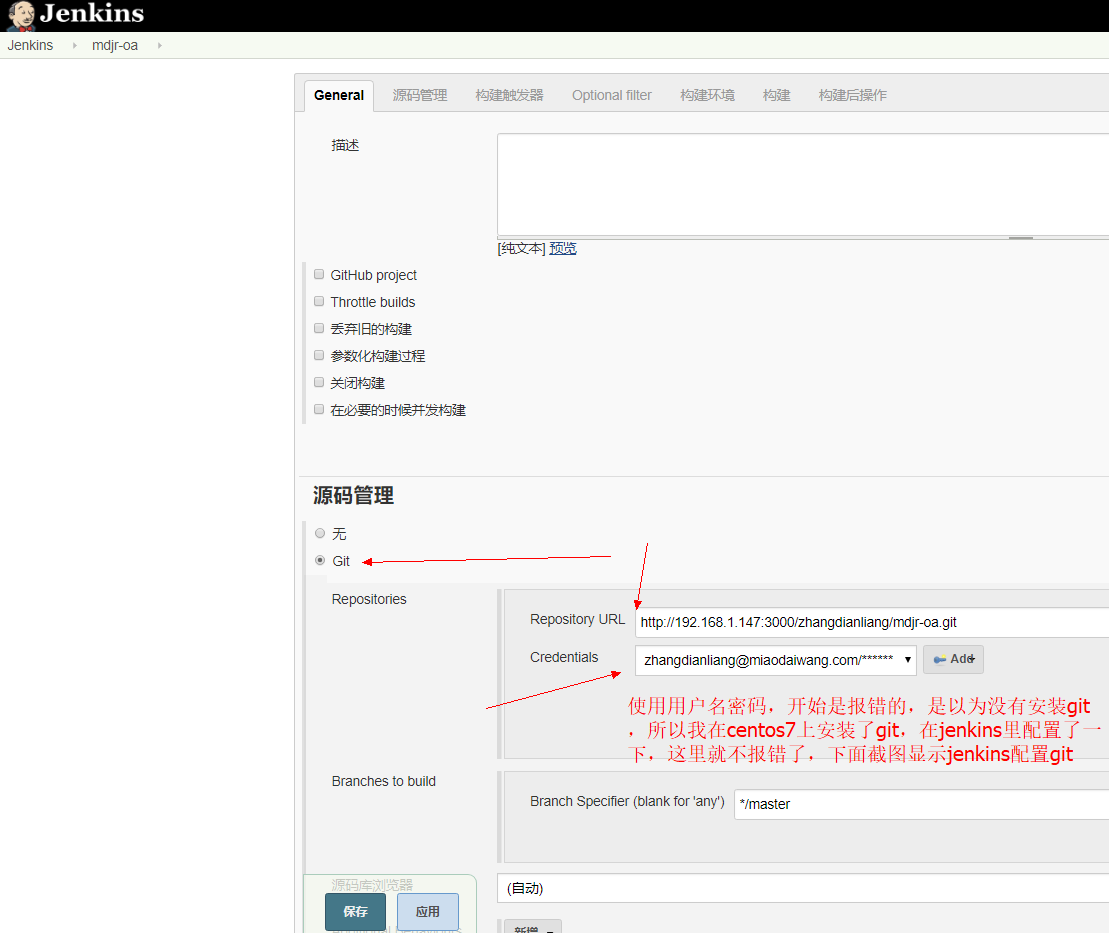Click the 保存 save button
Viewport: 1109px width, 933px height.
coord(356,912)
